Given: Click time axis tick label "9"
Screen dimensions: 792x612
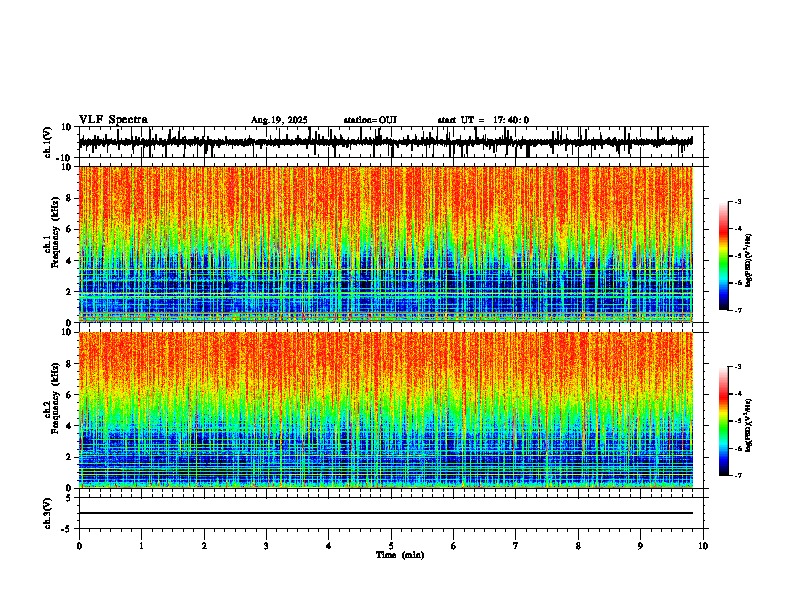Looking at the screenshot, I should click(x=640, y=546).
